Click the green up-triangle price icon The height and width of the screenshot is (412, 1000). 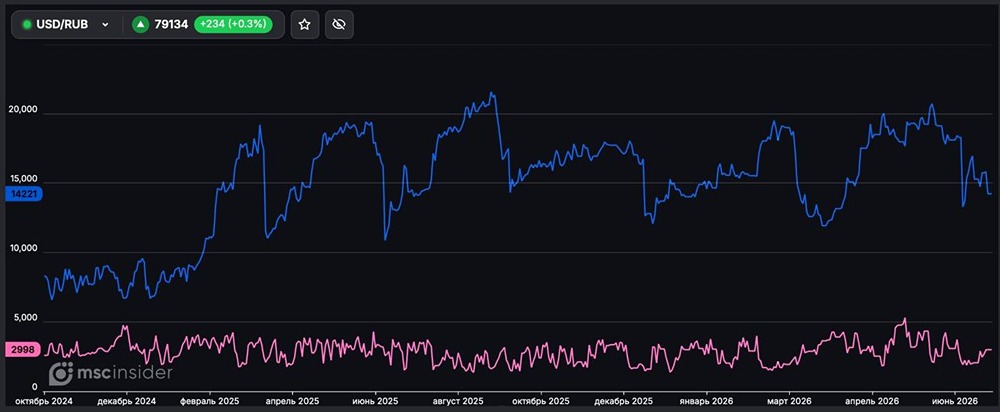tap(140, 25)
